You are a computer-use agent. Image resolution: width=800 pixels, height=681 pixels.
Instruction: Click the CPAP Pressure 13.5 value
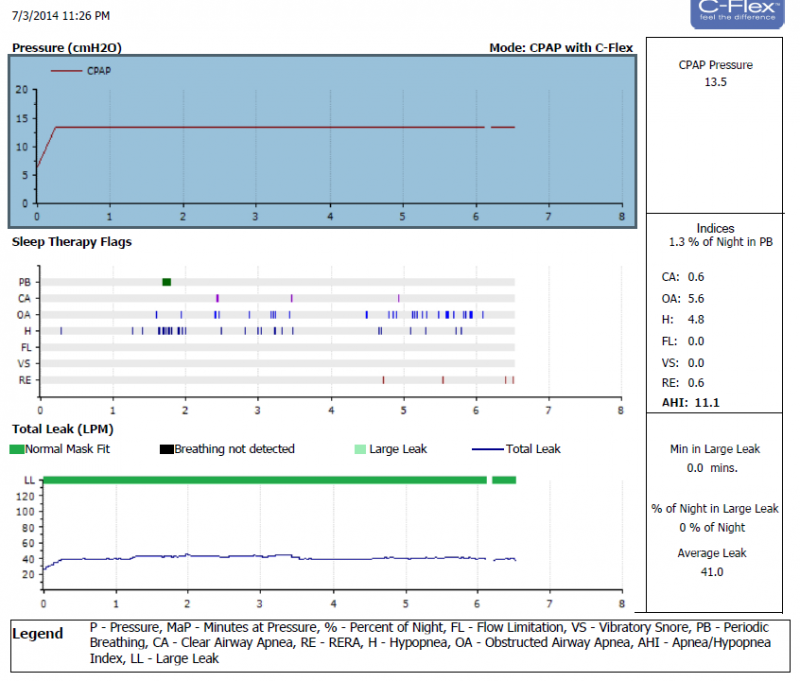715,82
